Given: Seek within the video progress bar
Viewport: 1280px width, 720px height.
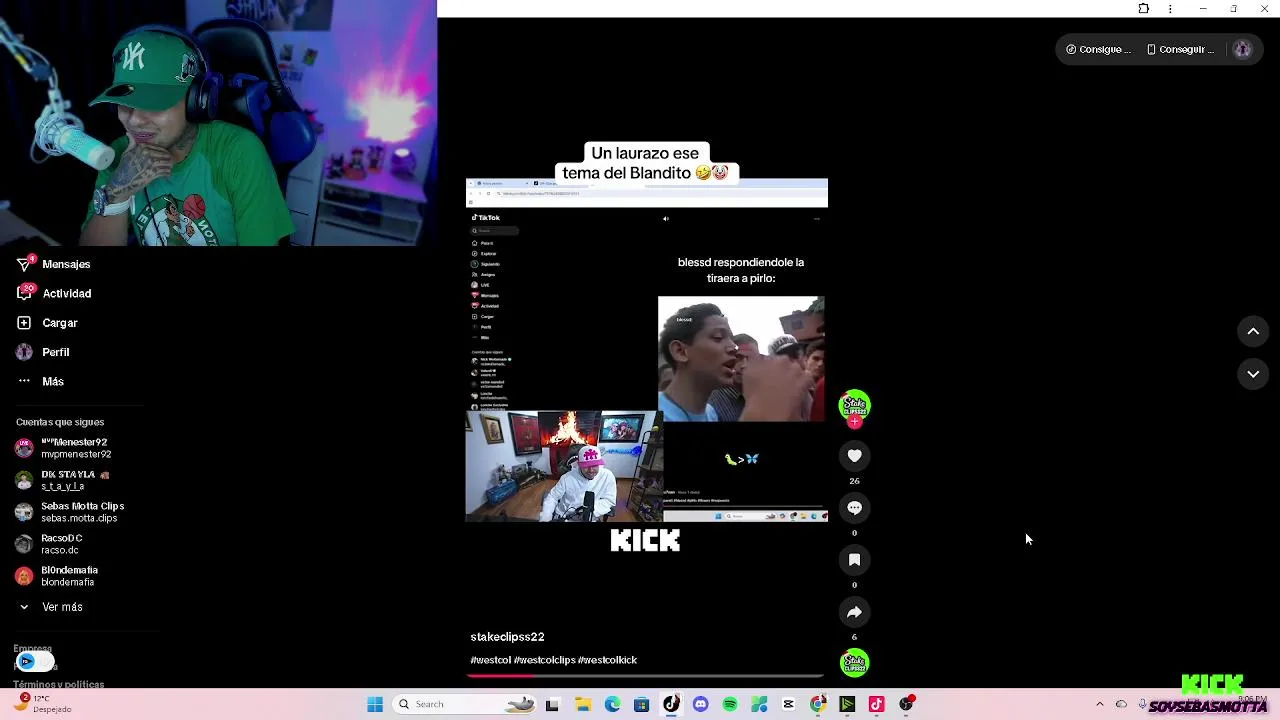Looking at the screenshot, I should [x=646, y=676].
